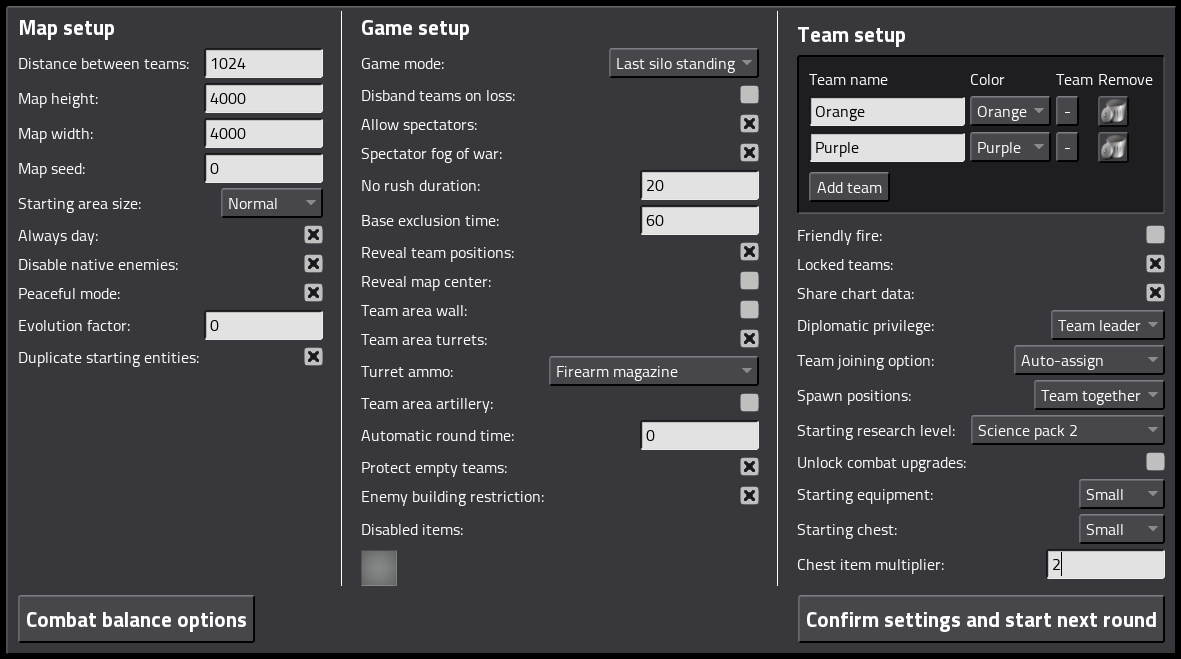1181x659 pixels.
Task: Open the Game mode dropdown
Action: coord(683,64)
